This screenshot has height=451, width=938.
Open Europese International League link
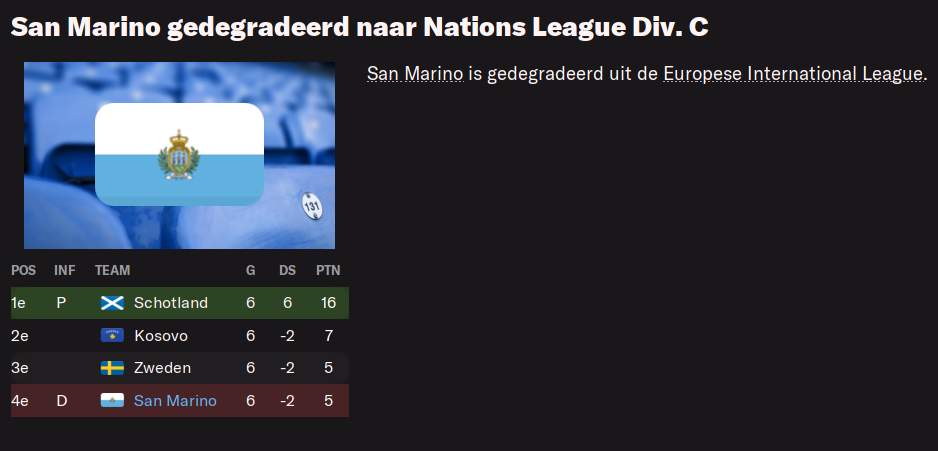click(x=793, y=74)
